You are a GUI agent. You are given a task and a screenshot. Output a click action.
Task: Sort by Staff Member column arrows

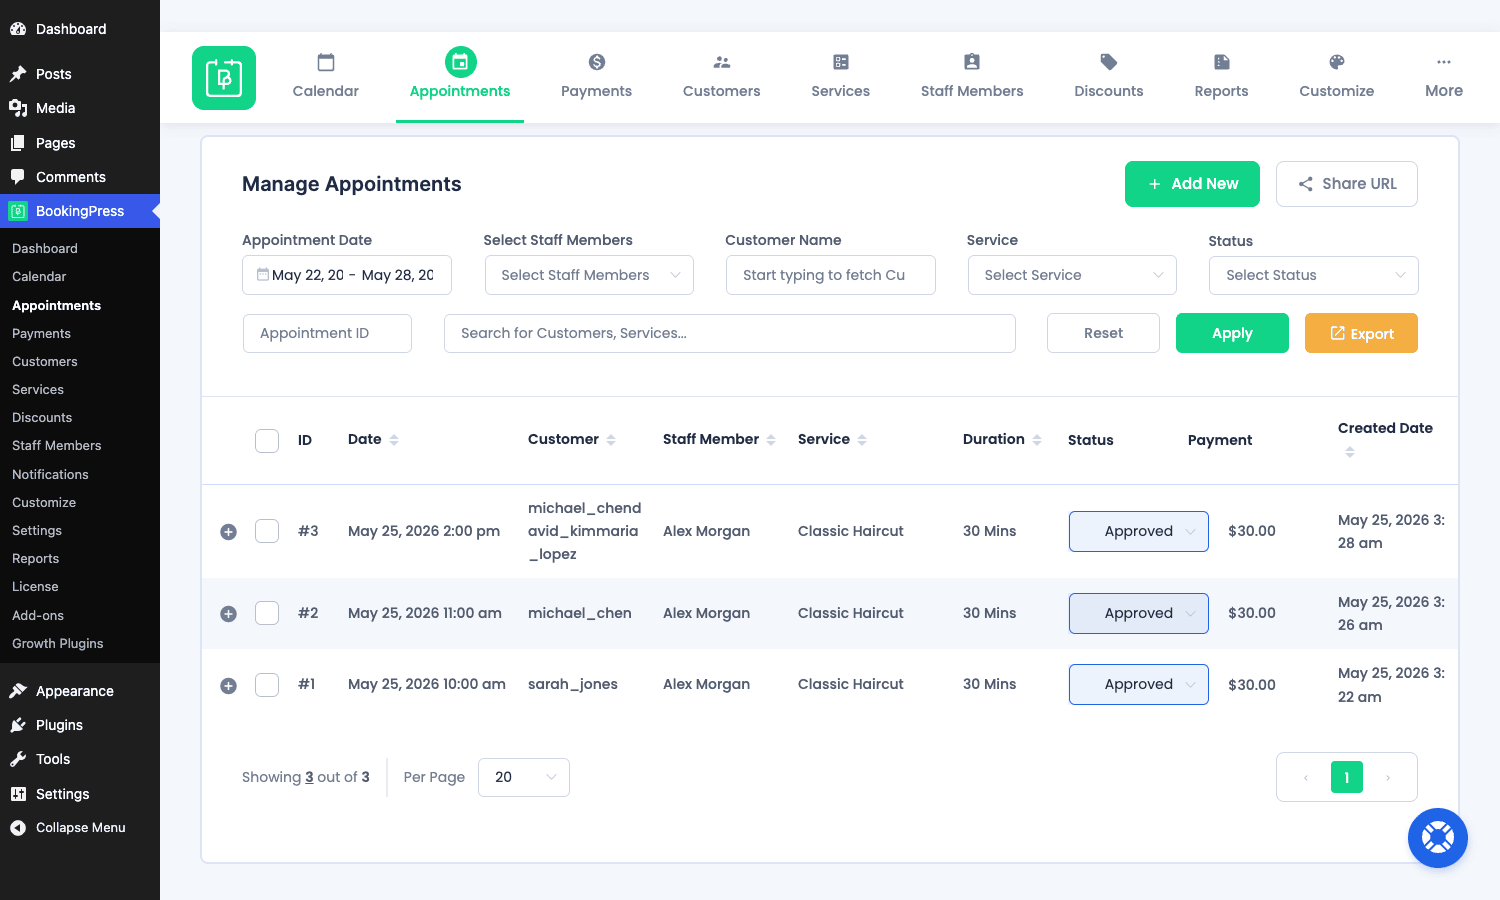tap(771, 440)
